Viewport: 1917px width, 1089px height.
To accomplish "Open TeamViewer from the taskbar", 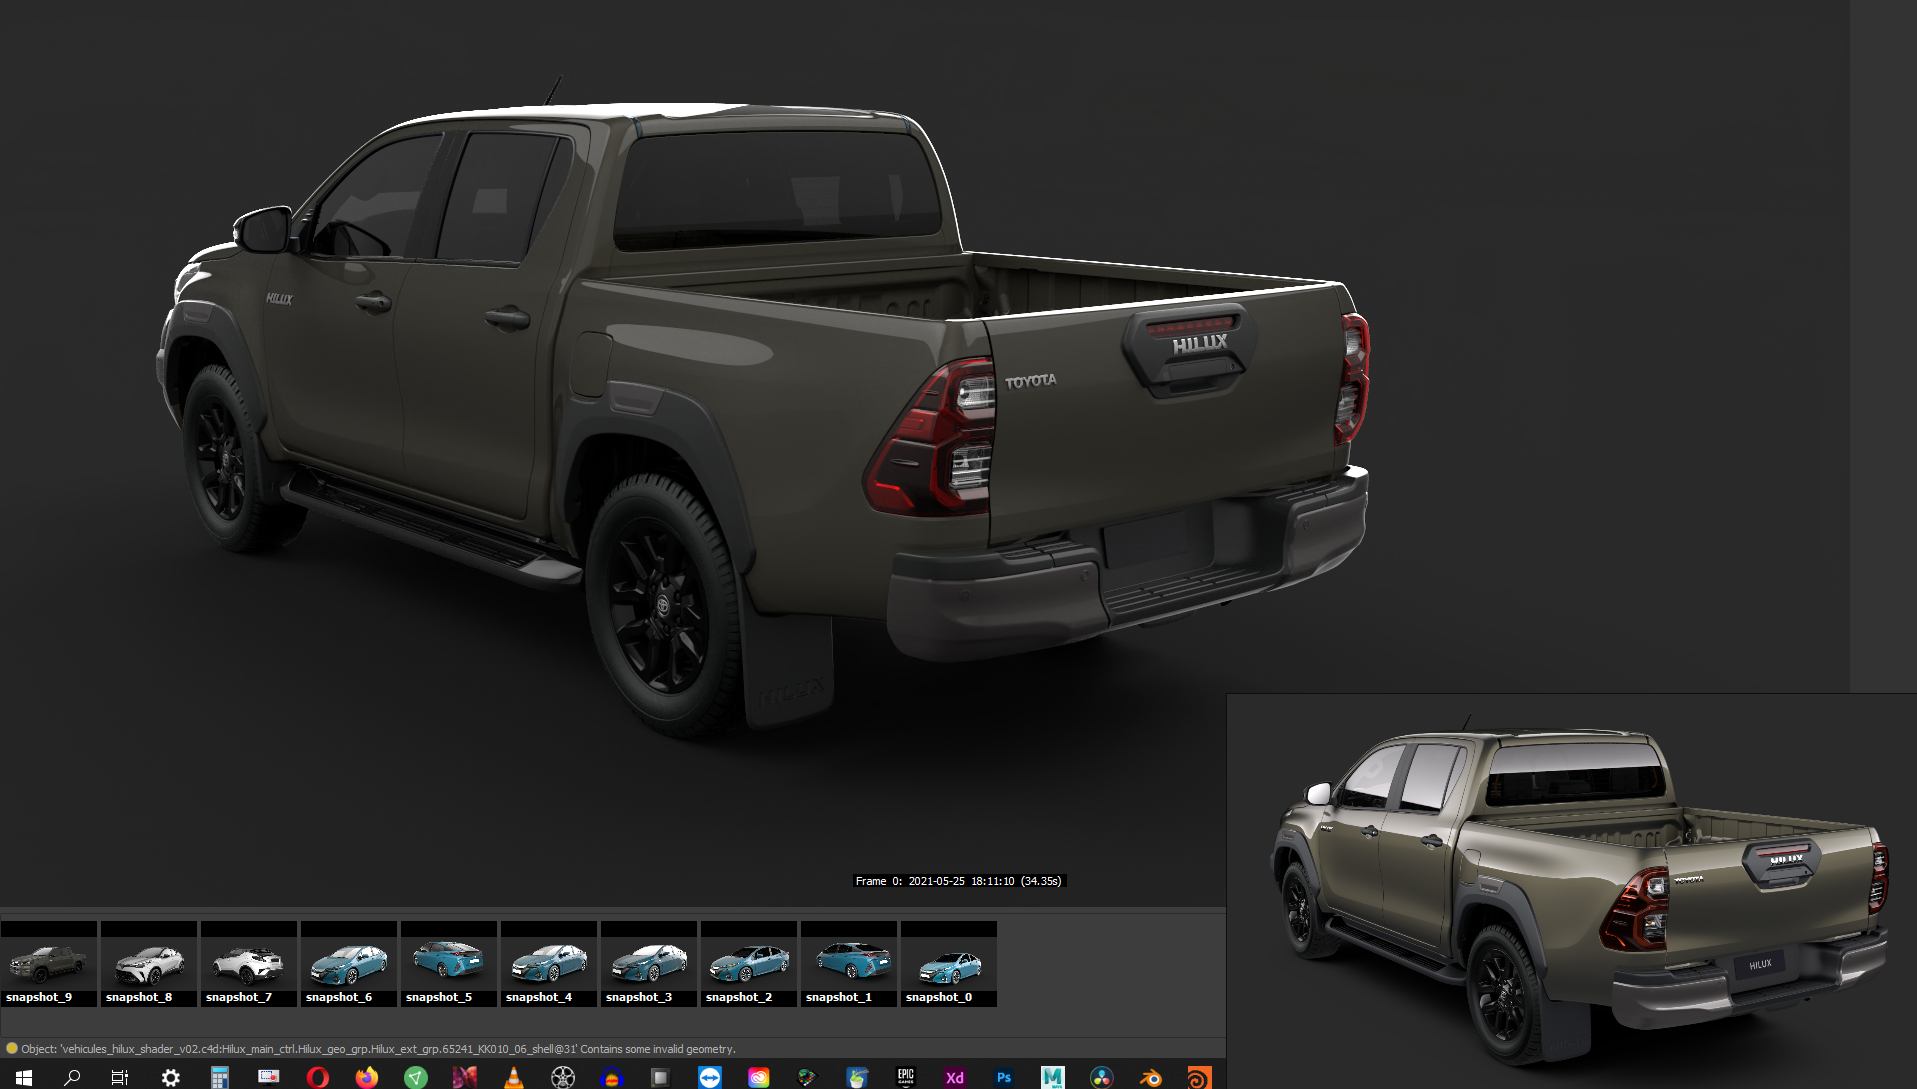I will (x=710, y=1077).
